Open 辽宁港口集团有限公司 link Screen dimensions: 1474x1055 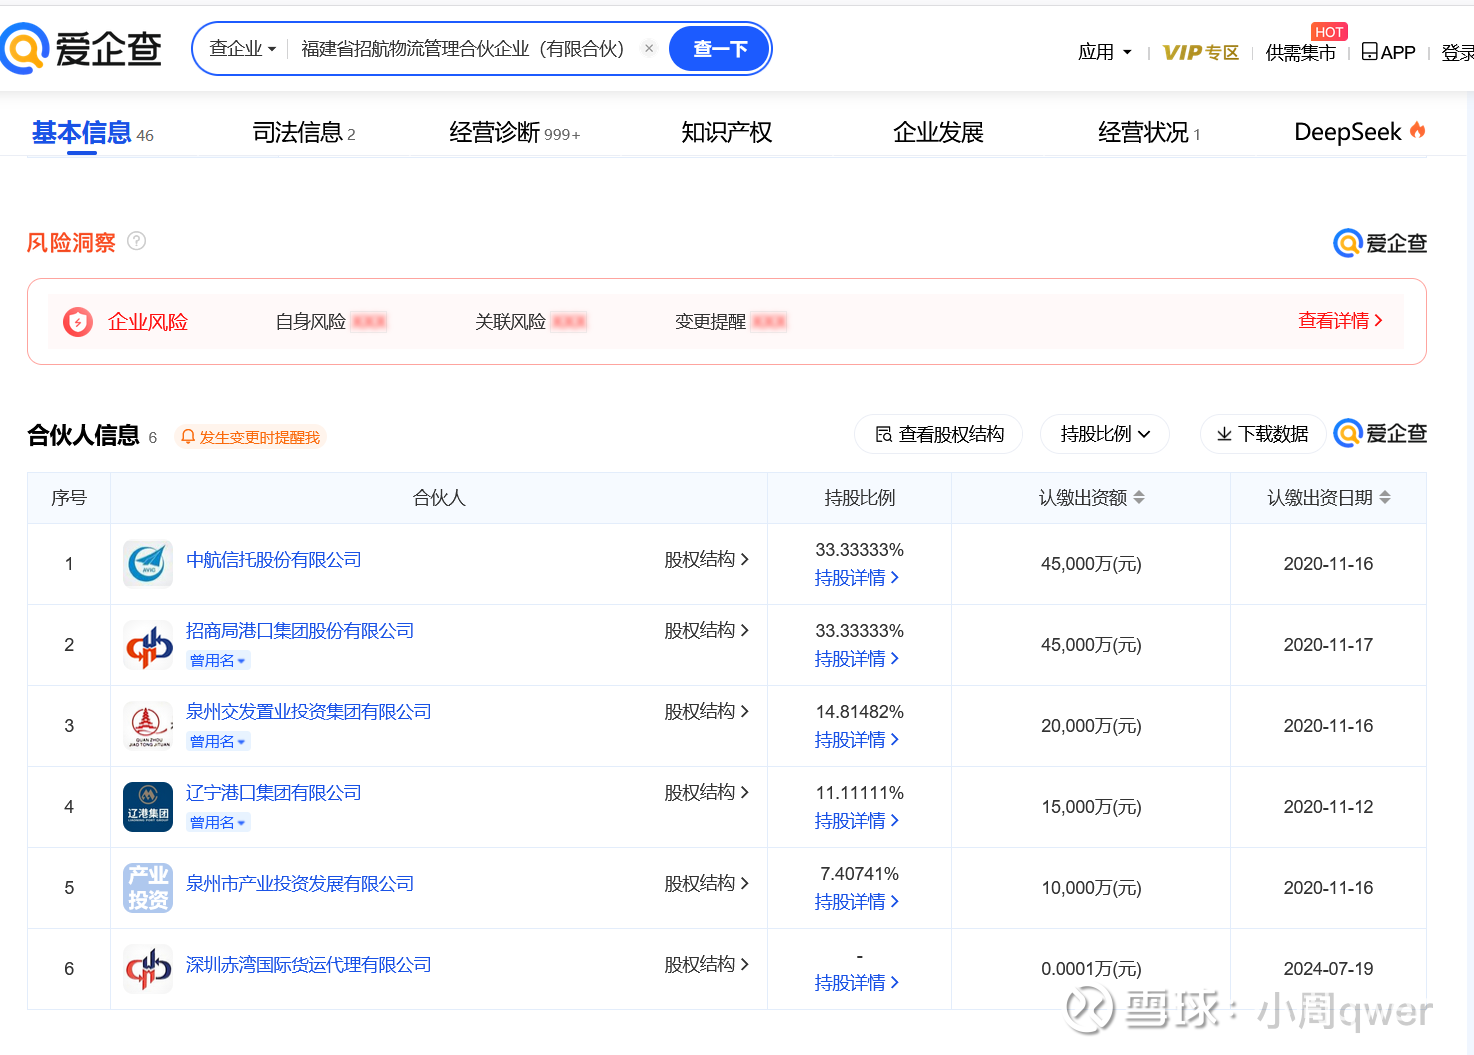pos(274,793)
